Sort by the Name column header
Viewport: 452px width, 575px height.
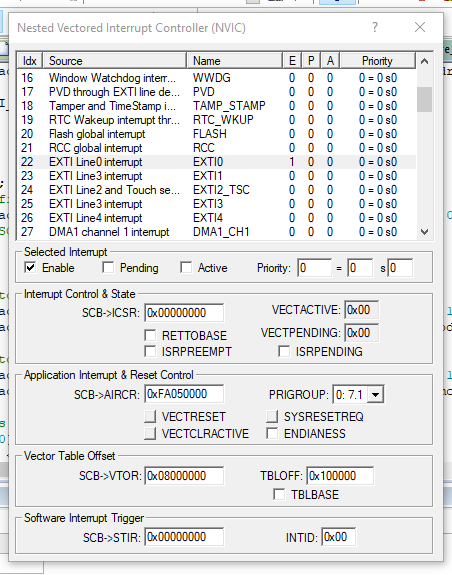click(x=235, y=61)
